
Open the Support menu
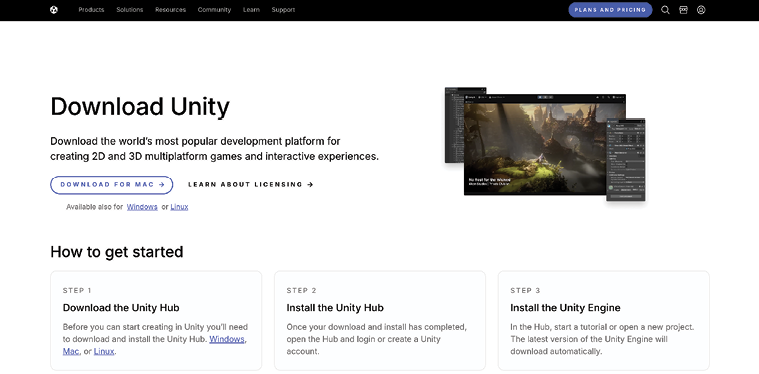(x=283, y=10)
